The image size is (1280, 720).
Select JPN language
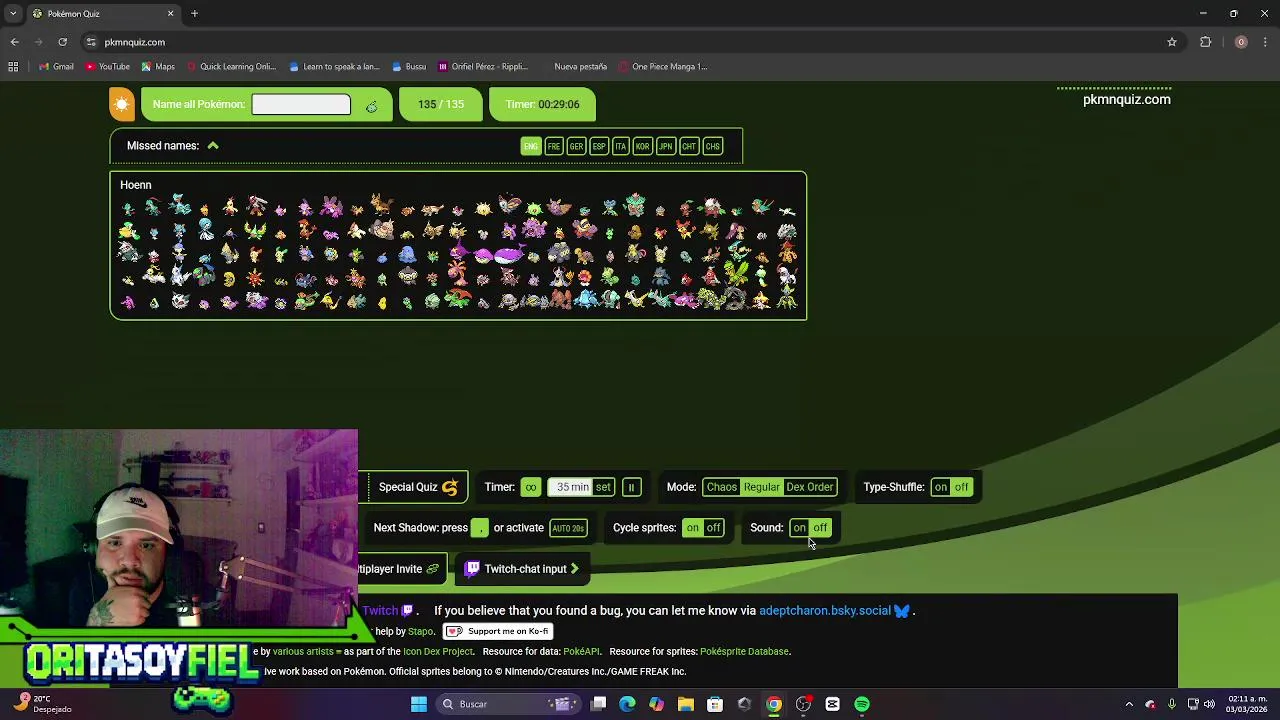[666, 146]
